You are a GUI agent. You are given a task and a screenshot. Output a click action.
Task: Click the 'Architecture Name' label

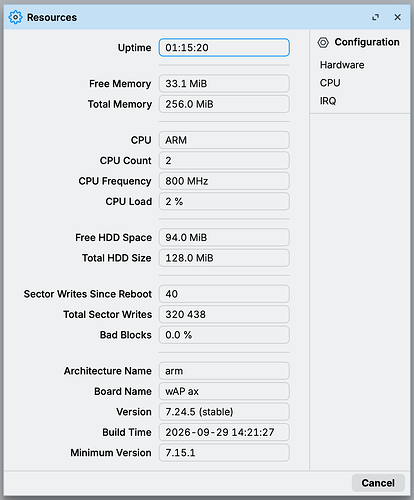click(108, 371)
